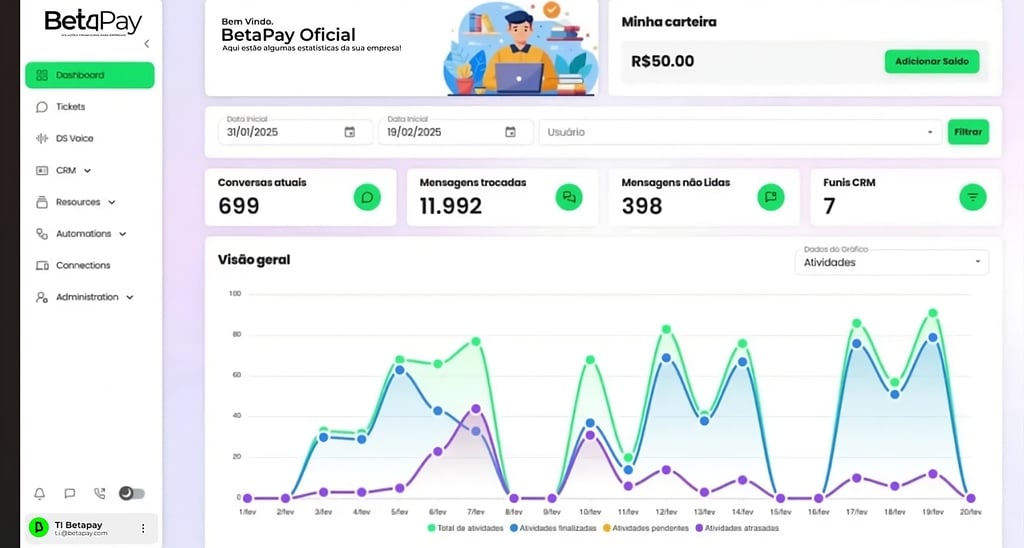Click the Administration user-gear icon

pyautogui.click(x=42, y=297)
